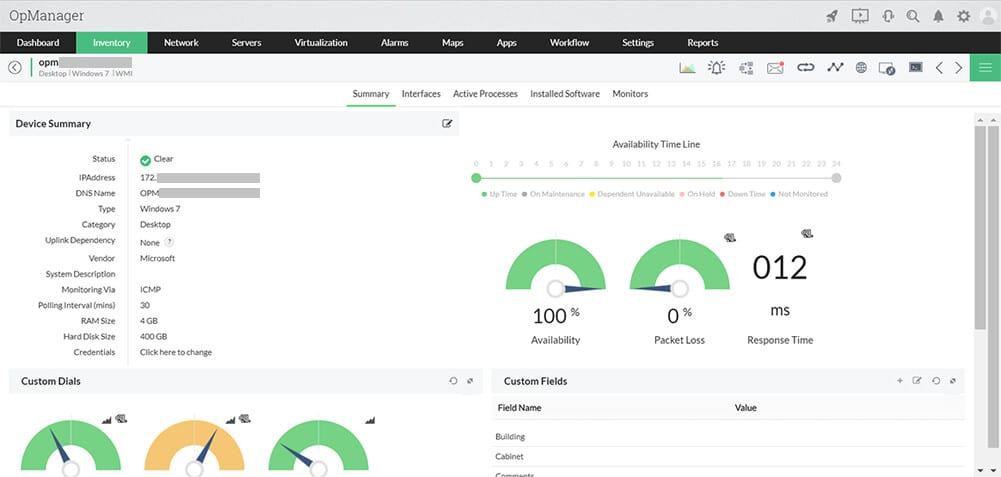The image size is (1001, 477).
Task: Edit Device Summary with the pencil icon
Action: click(x=447, y=123)
